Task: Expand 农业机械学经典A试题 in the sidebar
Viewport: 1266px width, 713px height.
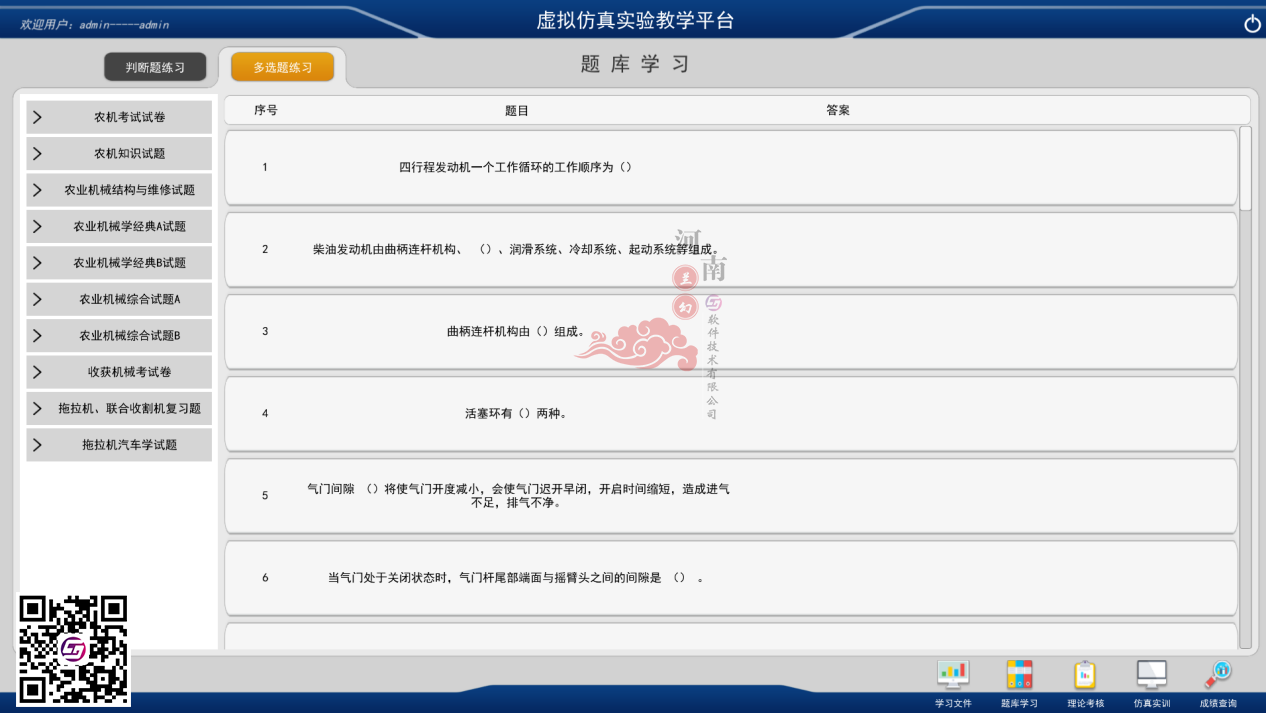Action: click(x=118, y=226)
